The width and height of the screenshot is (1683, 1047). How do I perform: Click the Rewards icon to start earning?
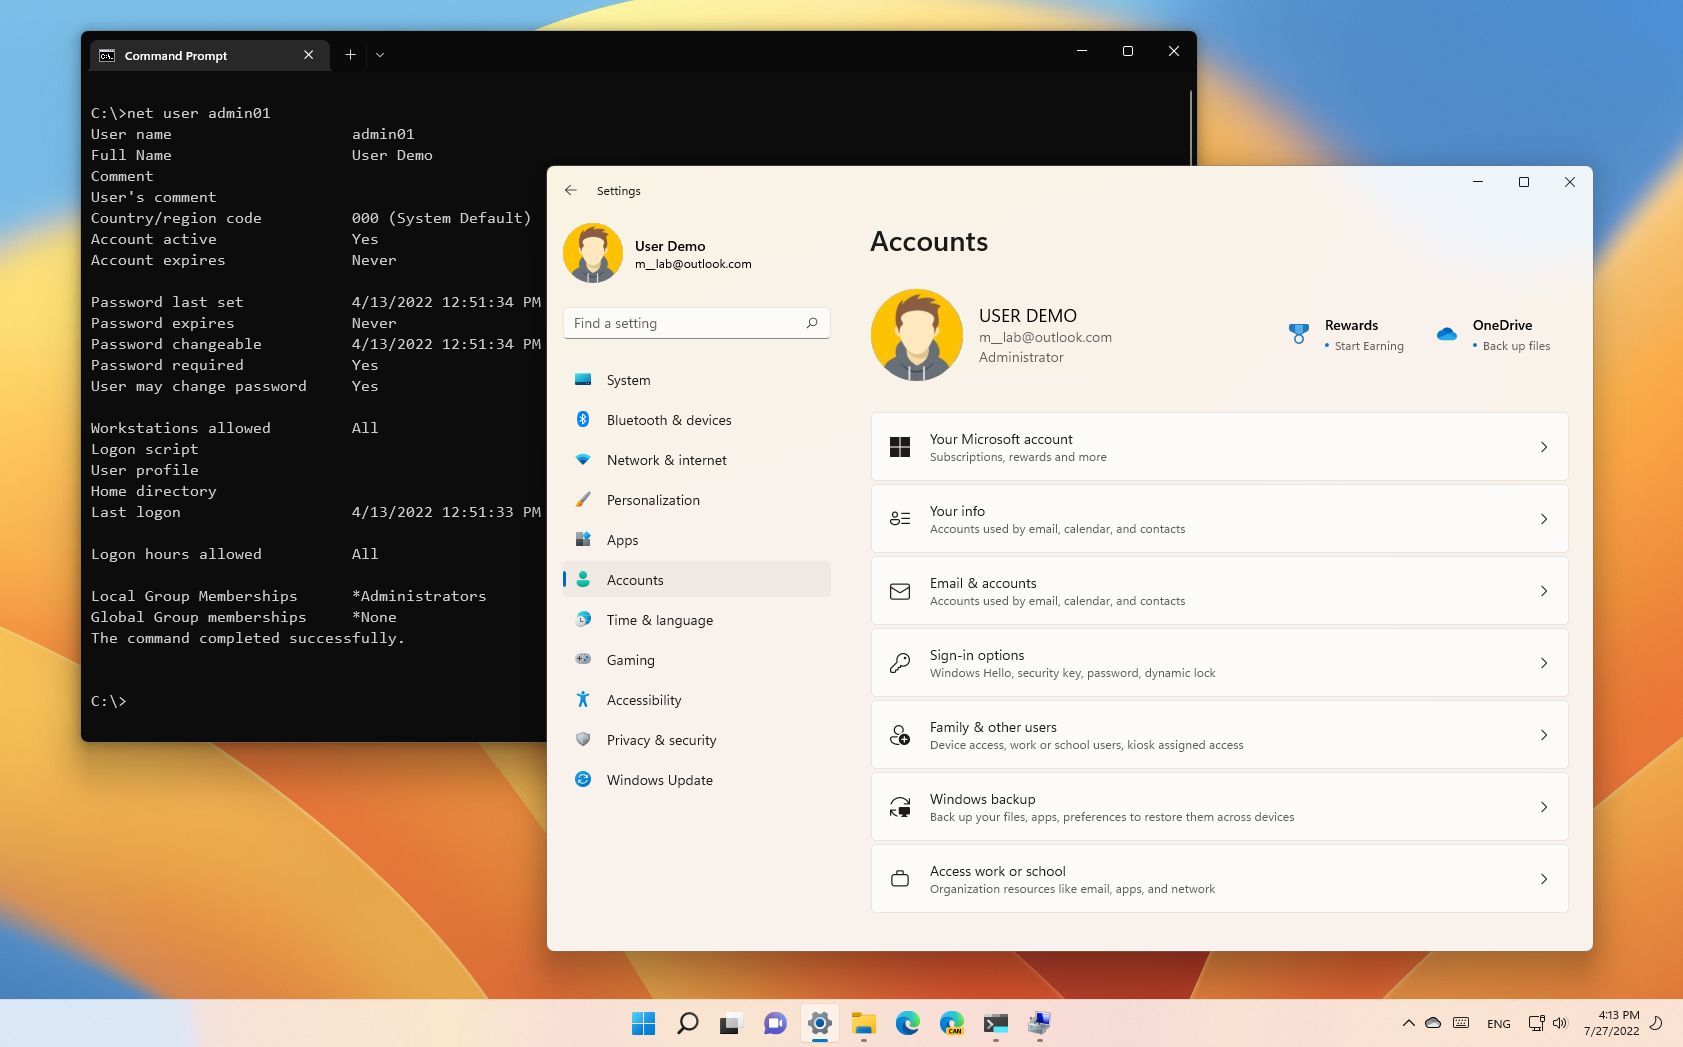point(1298,333)
